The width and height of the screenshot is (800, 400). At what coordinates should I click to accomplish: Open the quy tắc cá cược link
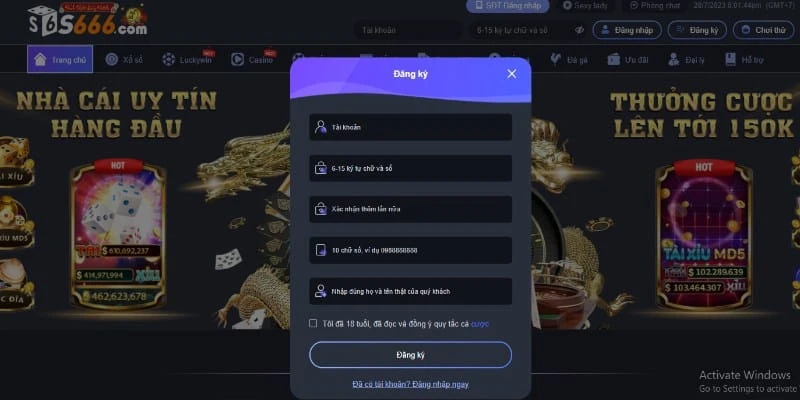tap(480, 323)
